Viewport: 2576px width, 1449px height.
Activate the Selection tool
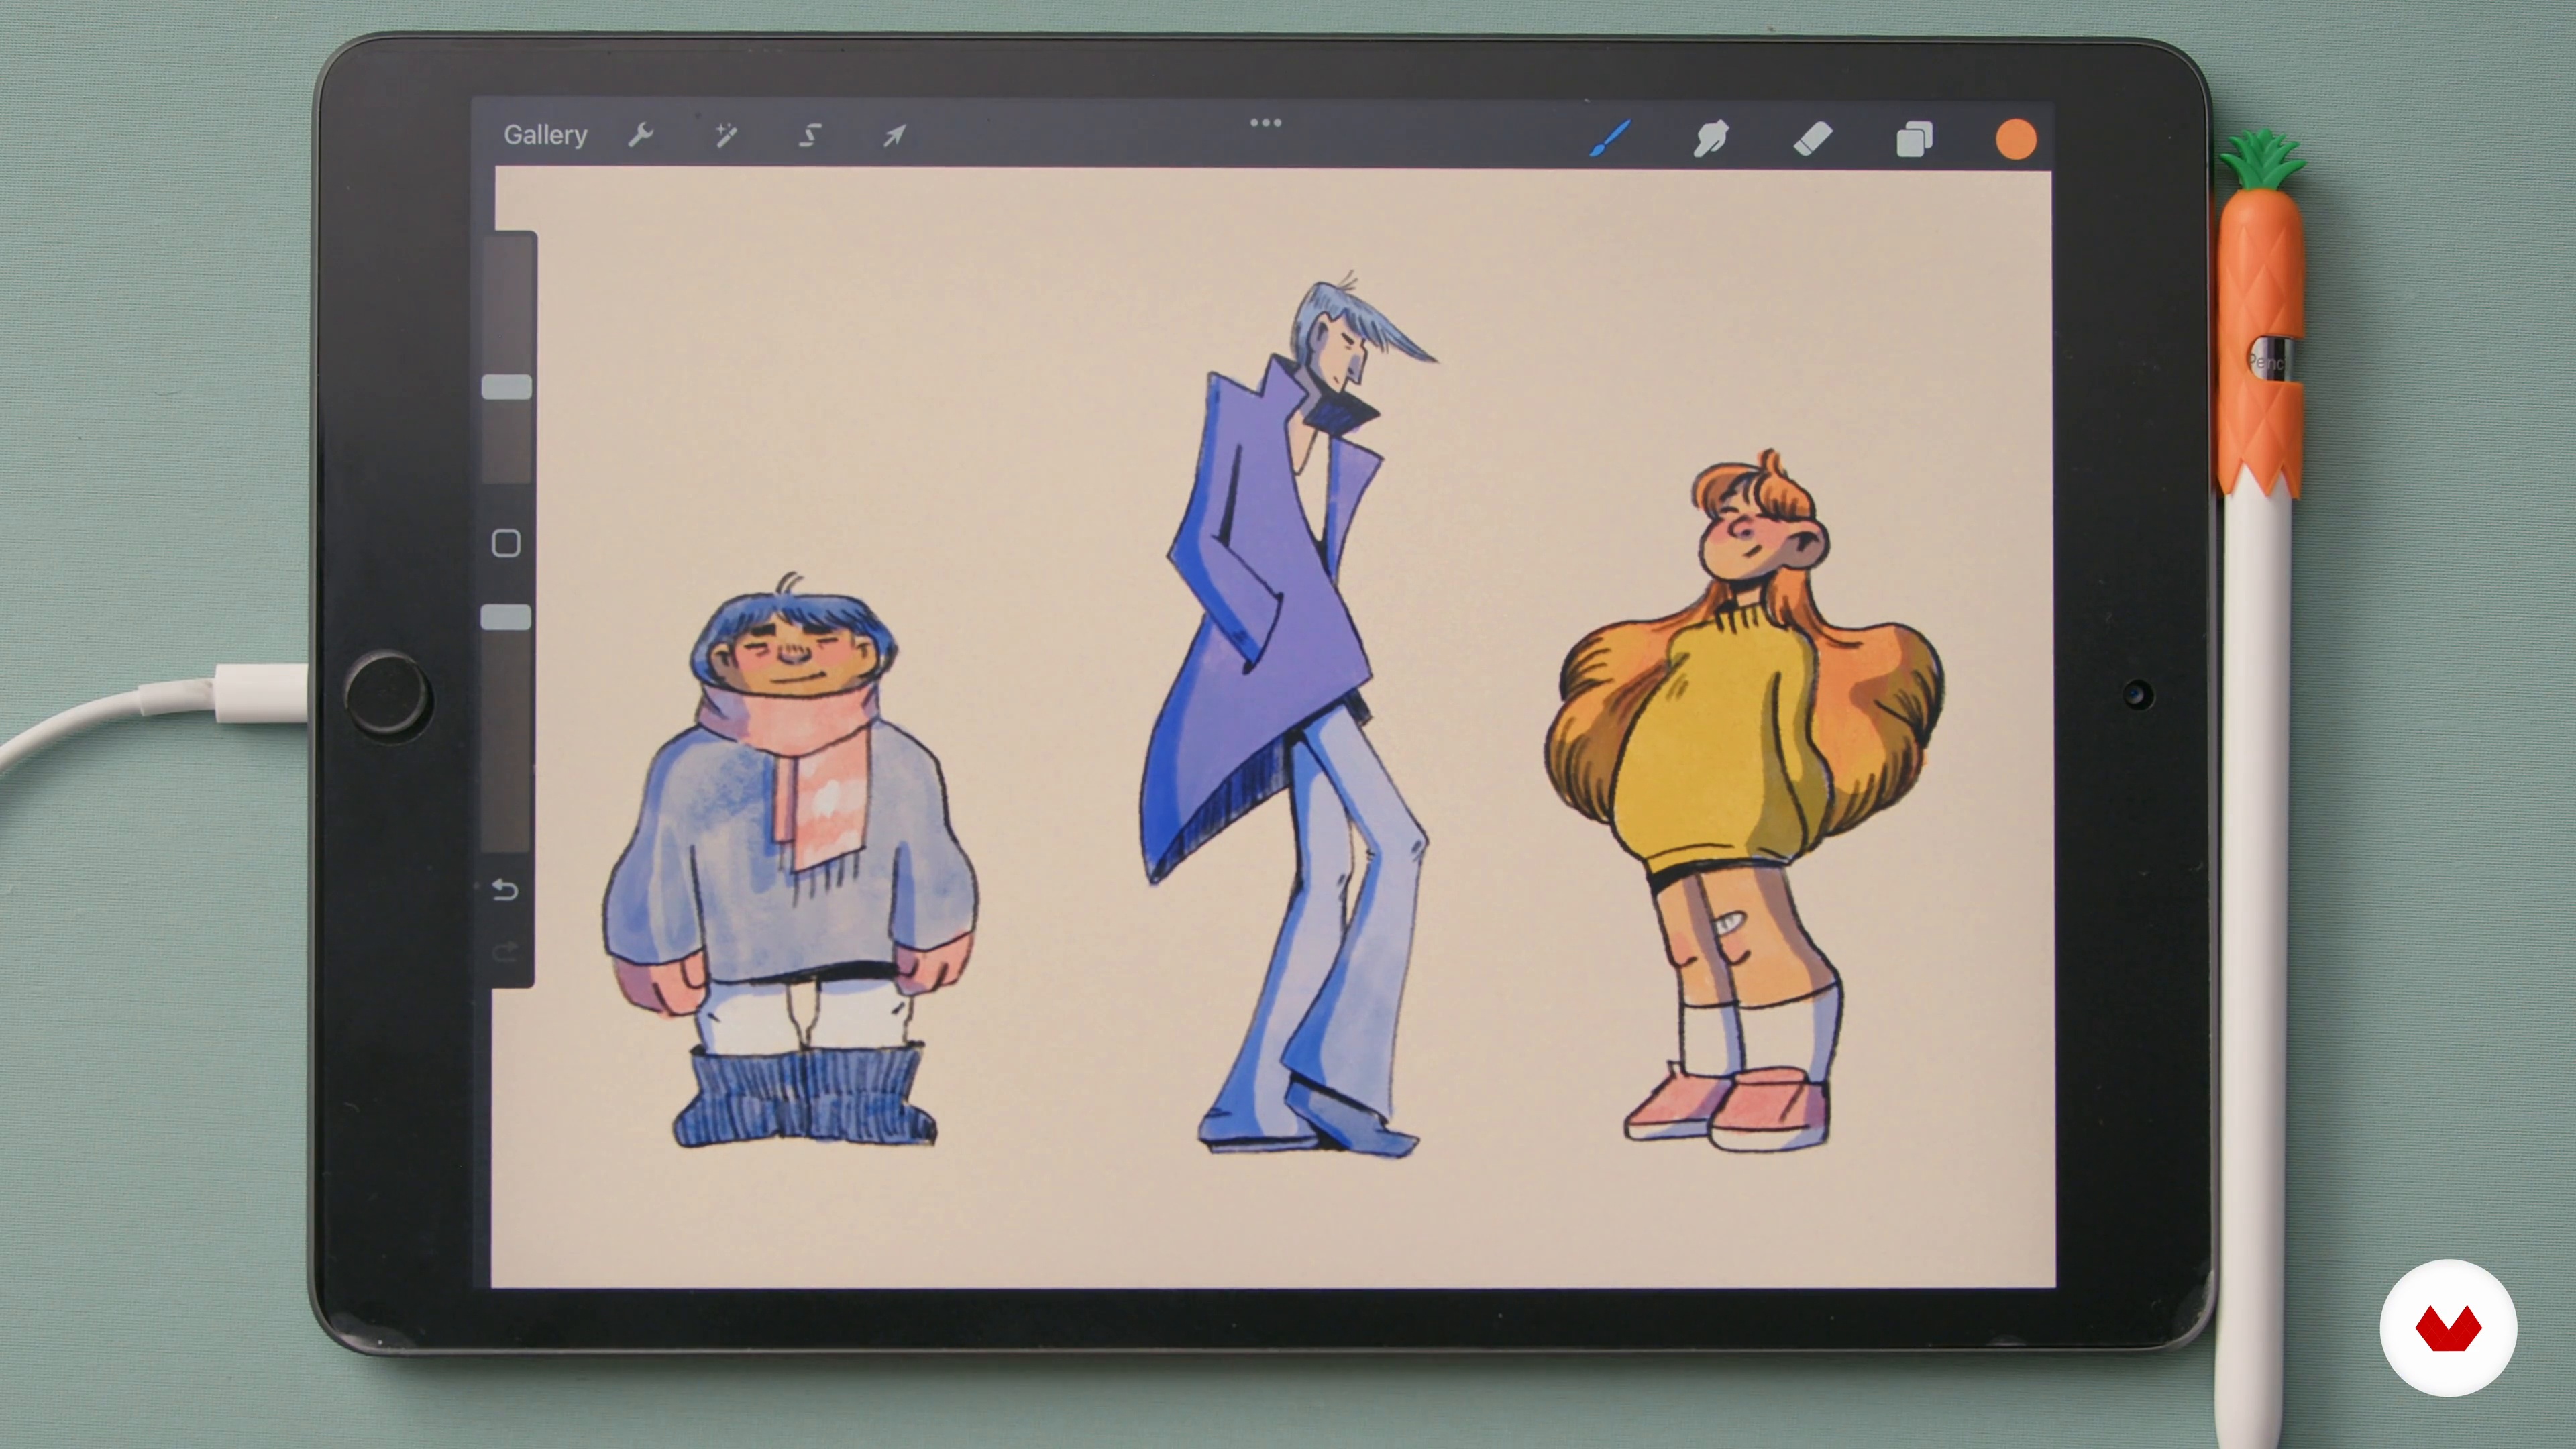point(810,135)
